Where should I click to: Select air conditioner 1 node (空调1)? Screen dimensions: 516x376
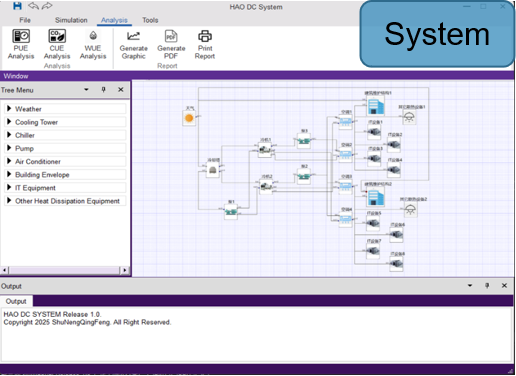click(x=346, y=122)
